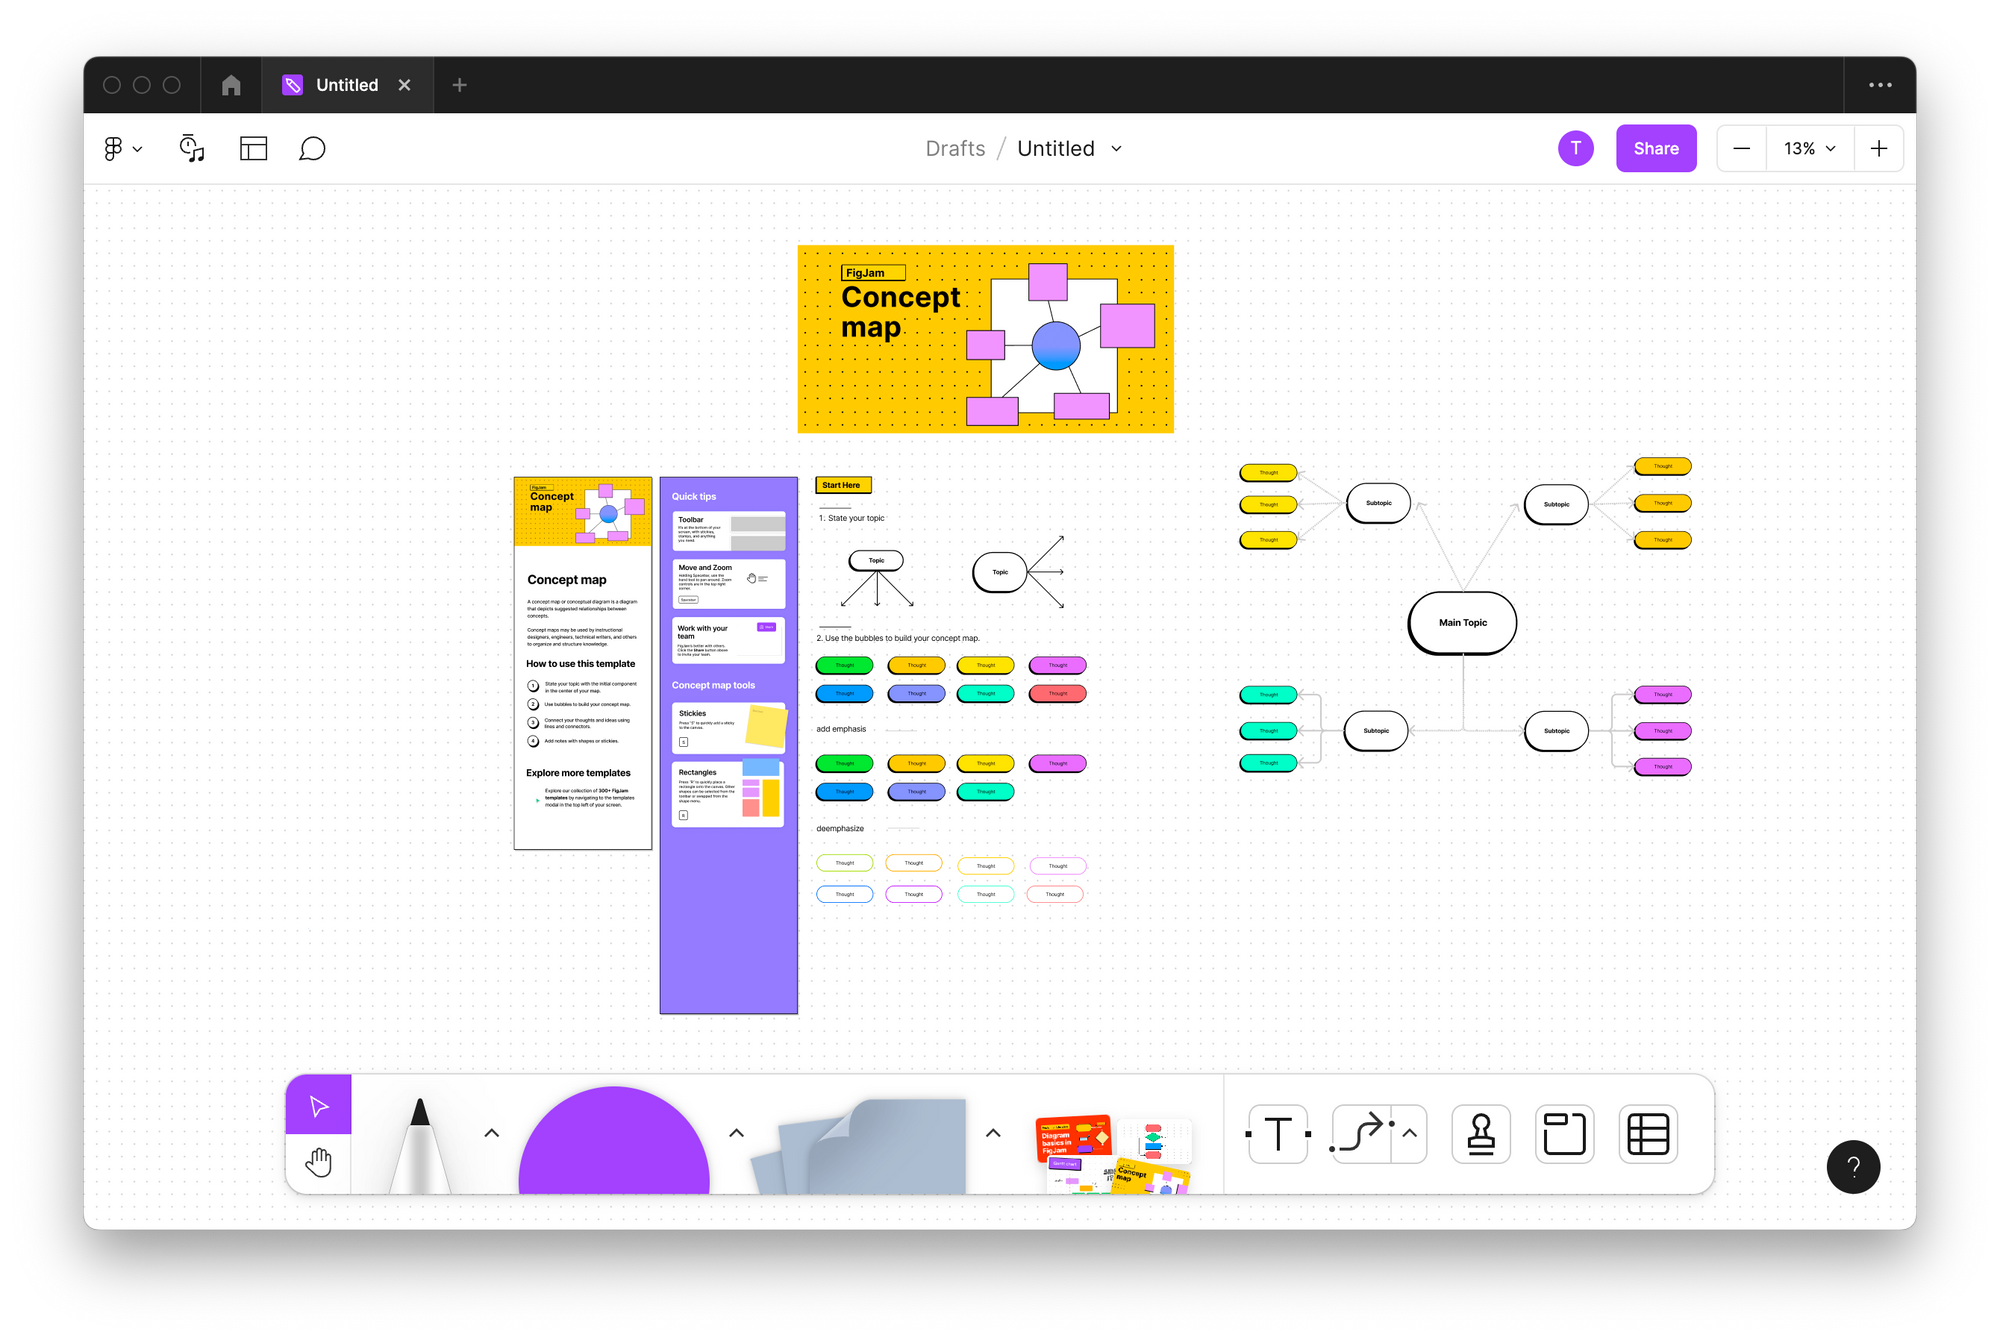Open the comment tool
Image resolution: width=2000 pixels, height=1340 pixels.
point(312,149)
